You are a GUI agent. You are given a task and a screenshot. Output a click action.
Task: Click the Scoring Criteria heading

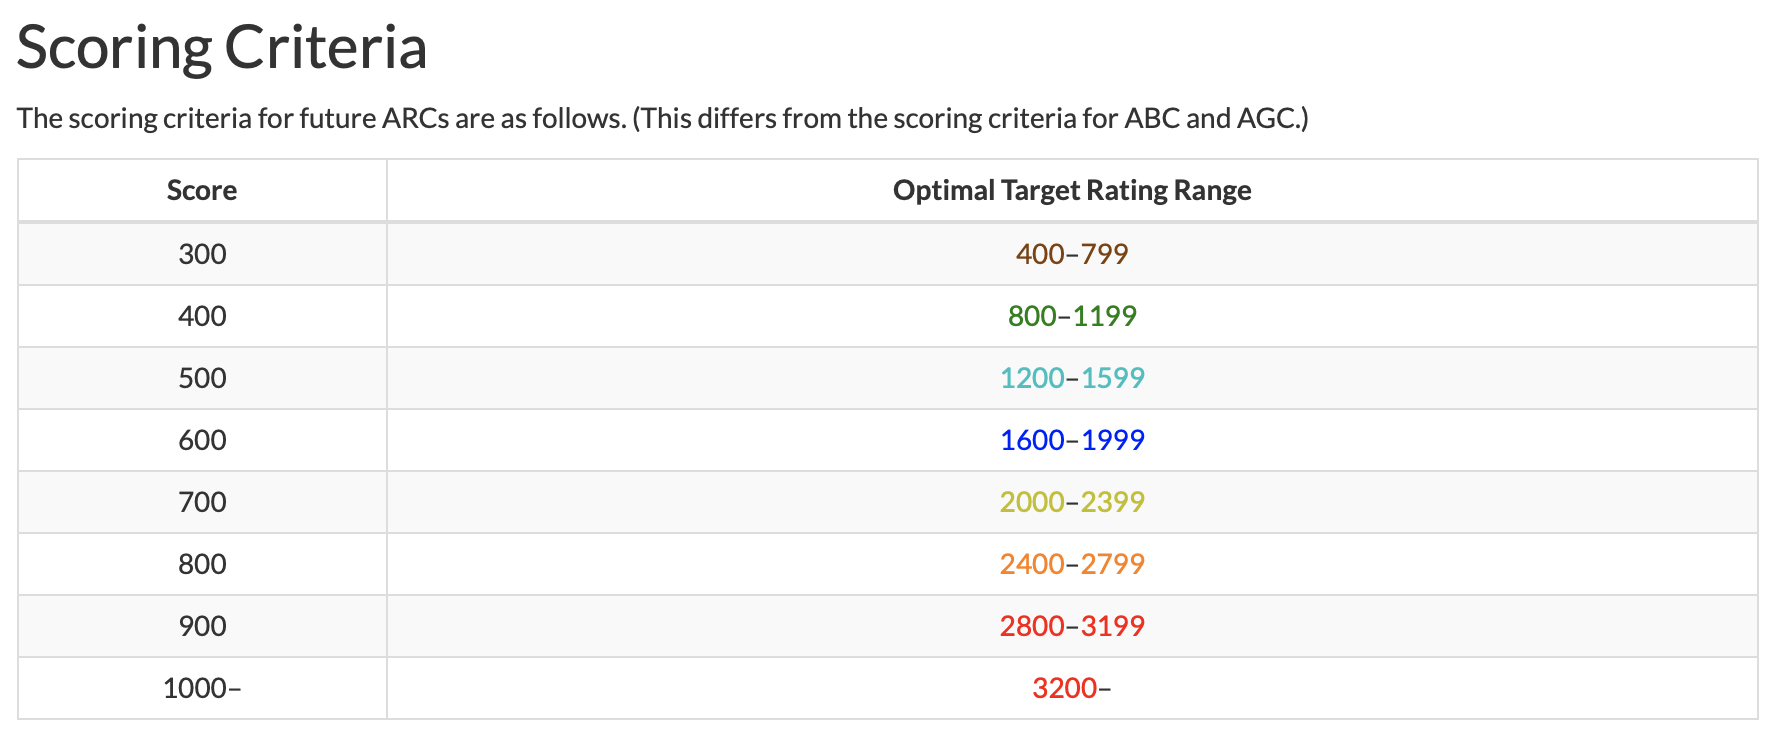(222, 47)
